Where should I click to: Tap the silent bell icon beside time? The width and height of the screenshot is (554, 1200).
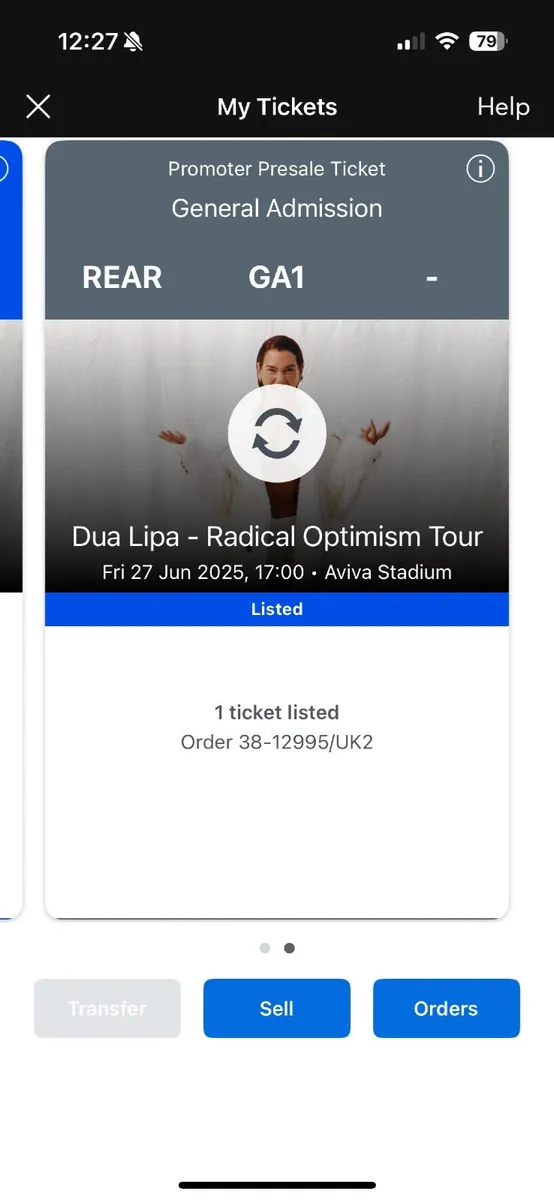click(133, 42)
